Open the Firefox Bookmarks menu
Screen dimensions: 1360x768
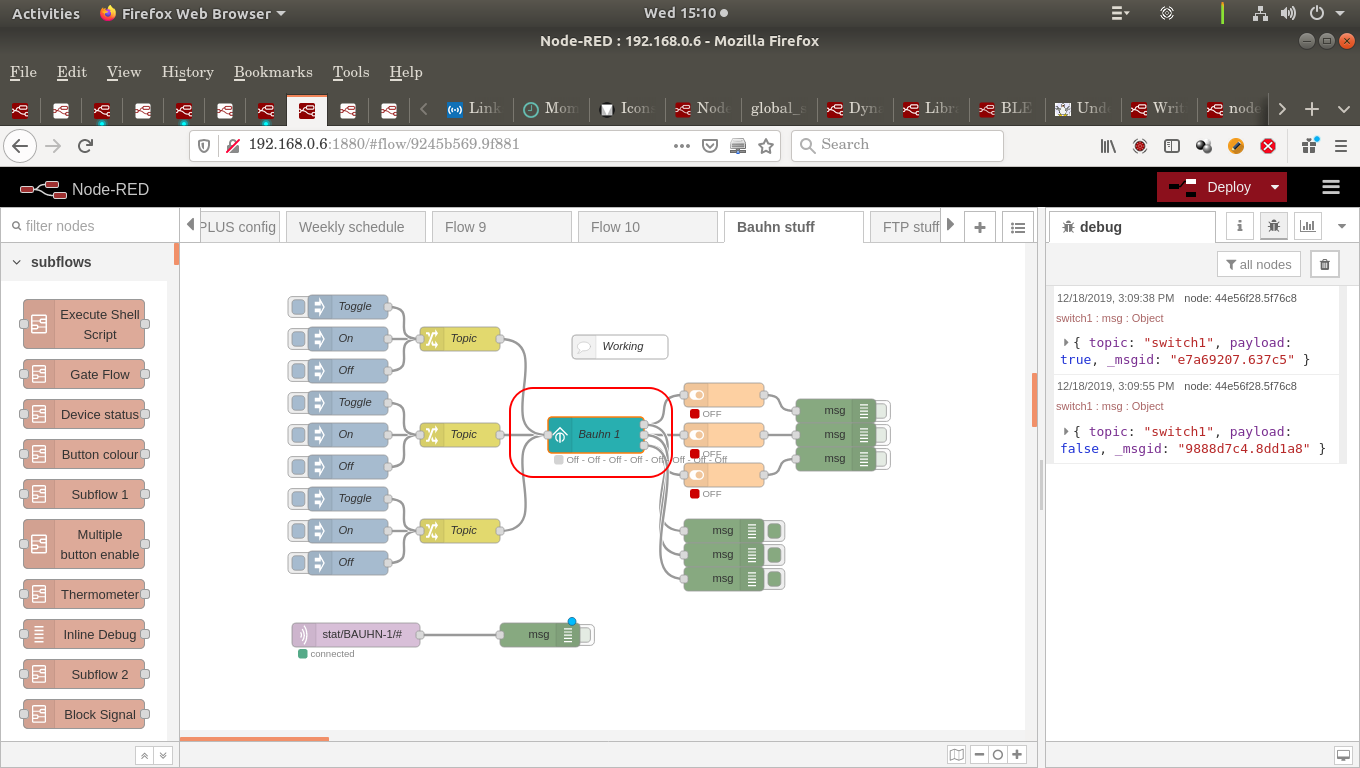coord(272,72)
